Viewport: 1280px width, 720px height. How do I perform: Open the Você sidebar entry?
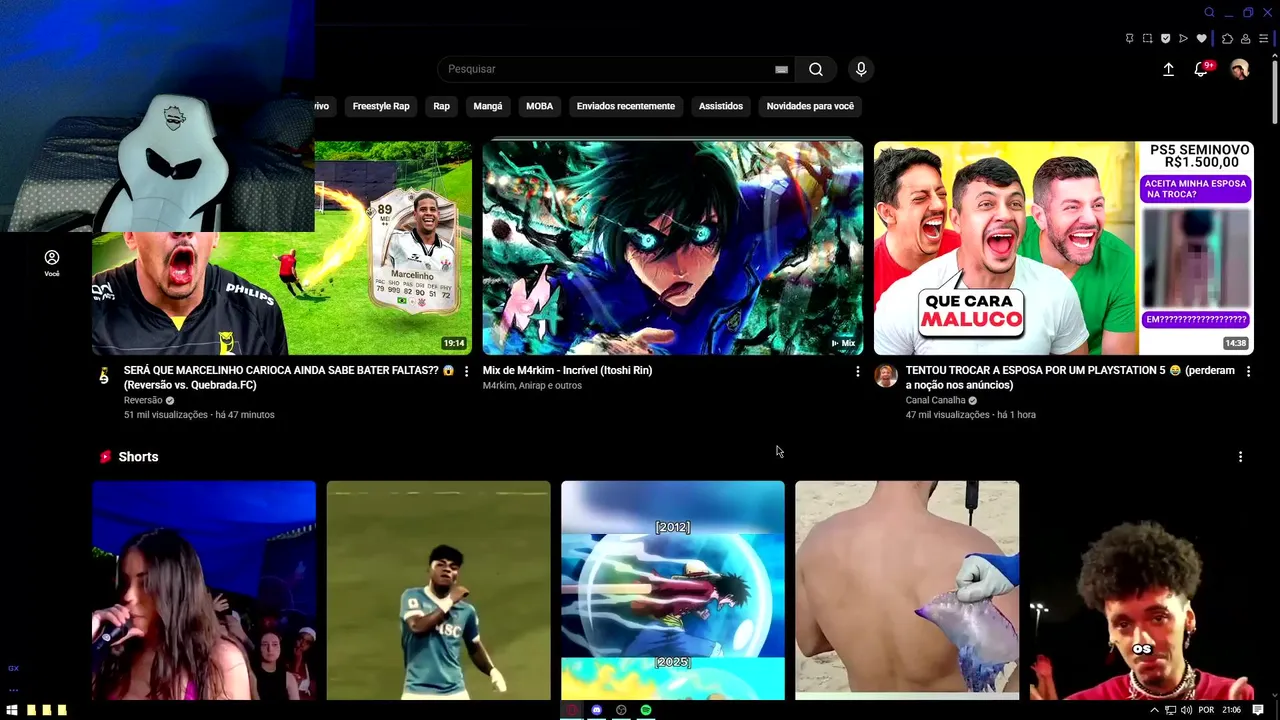tap(52, 263)
